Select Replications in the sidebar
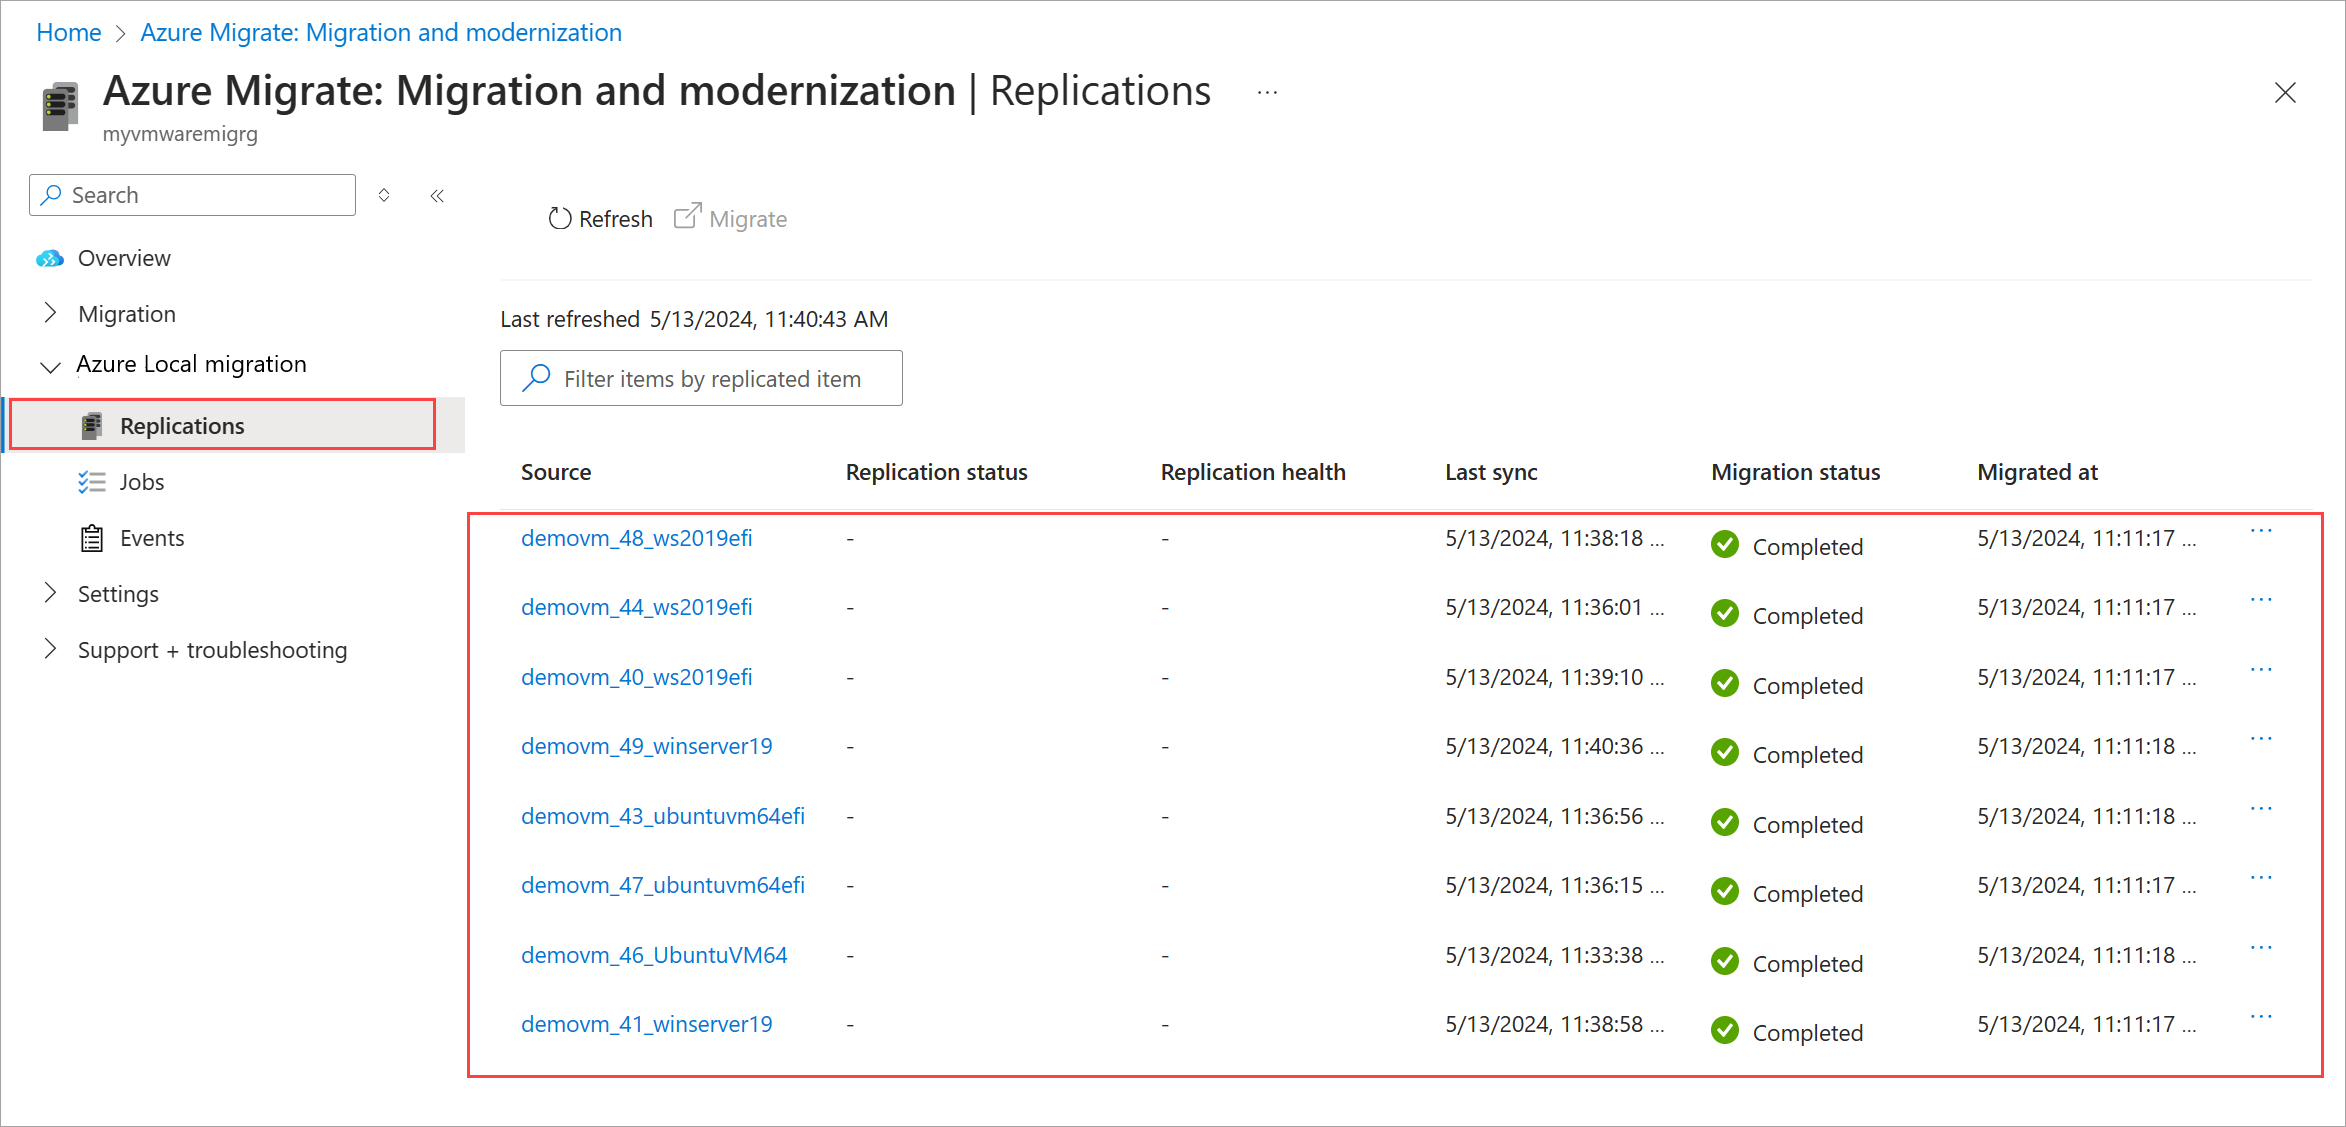Viewport: 2346px width, 1127px height. [x=182, y=426]
